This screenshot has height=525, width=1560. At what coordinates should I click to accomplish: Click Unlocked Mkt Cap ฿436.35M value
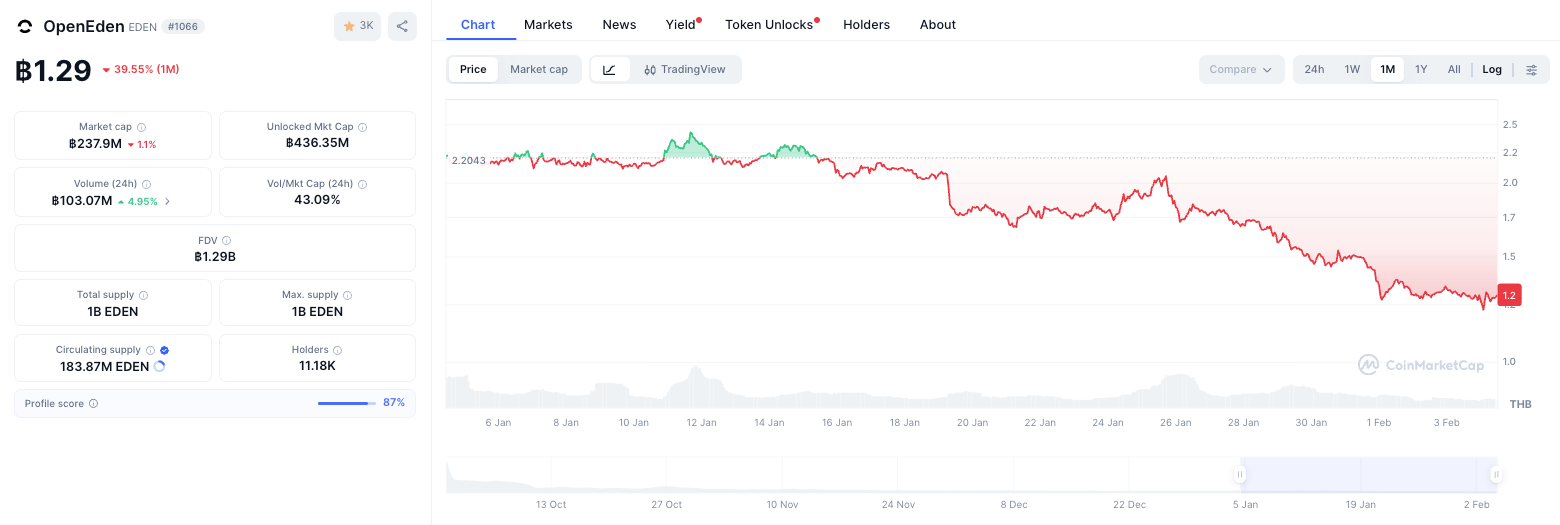pos(317,143)
